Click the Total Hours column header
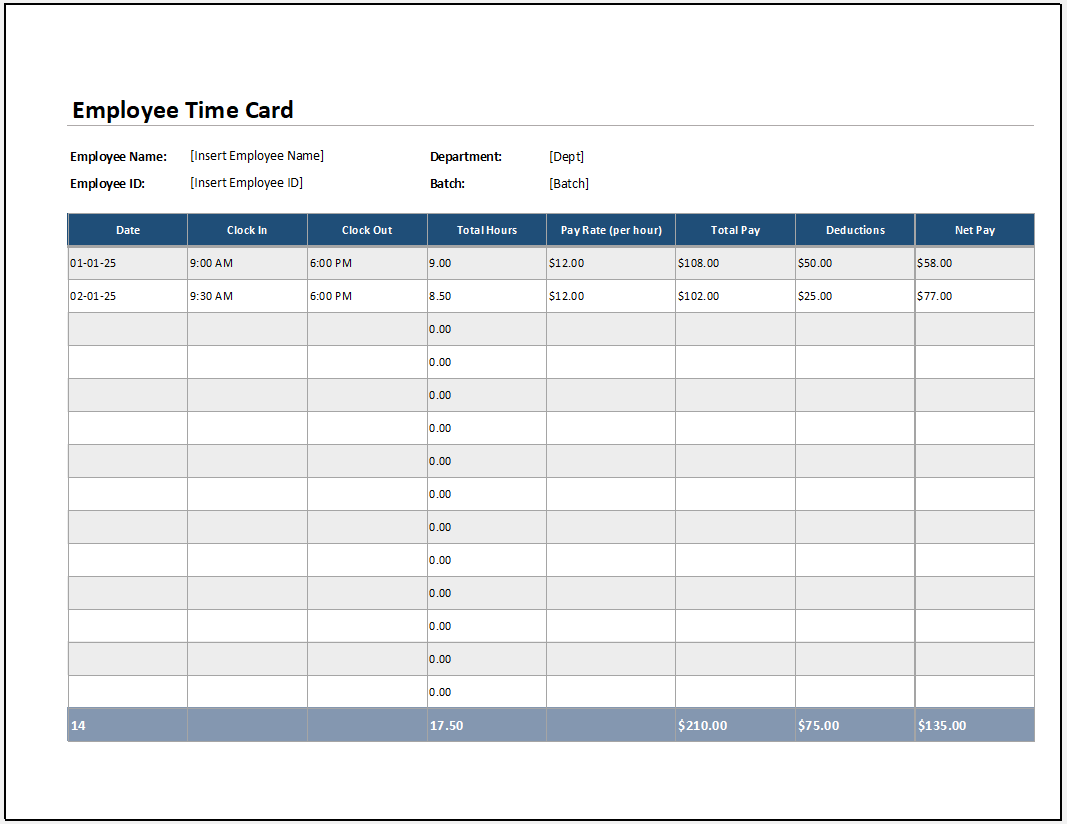1067x824 pixels. tap(486, 229)
